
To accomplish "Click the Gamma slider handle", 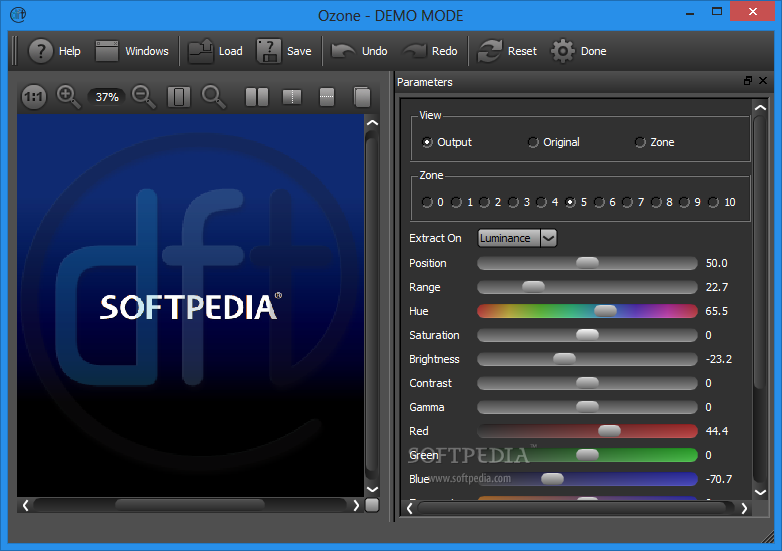I will 587,406.
